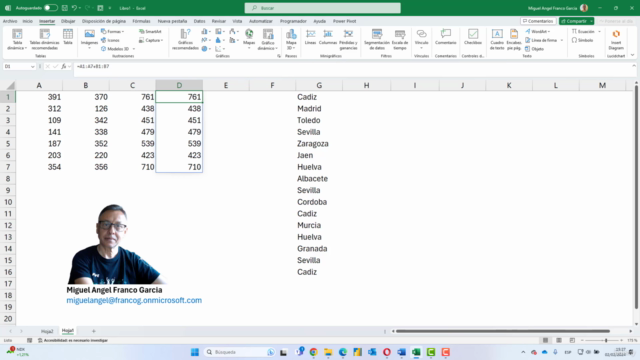Select column header D
Image resolution: width=640 pixels, height=360 pixels.
(179, 85)
